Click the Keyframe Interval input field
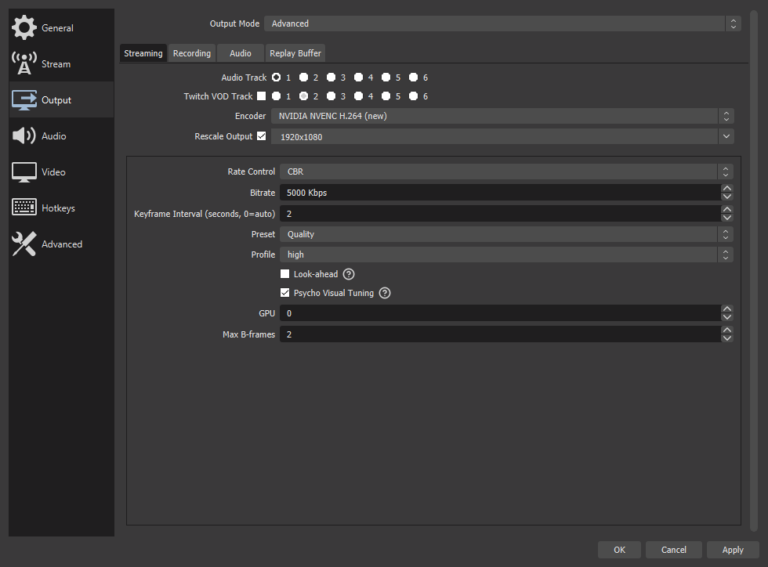 pyautogui.click(x=500, y=213)
